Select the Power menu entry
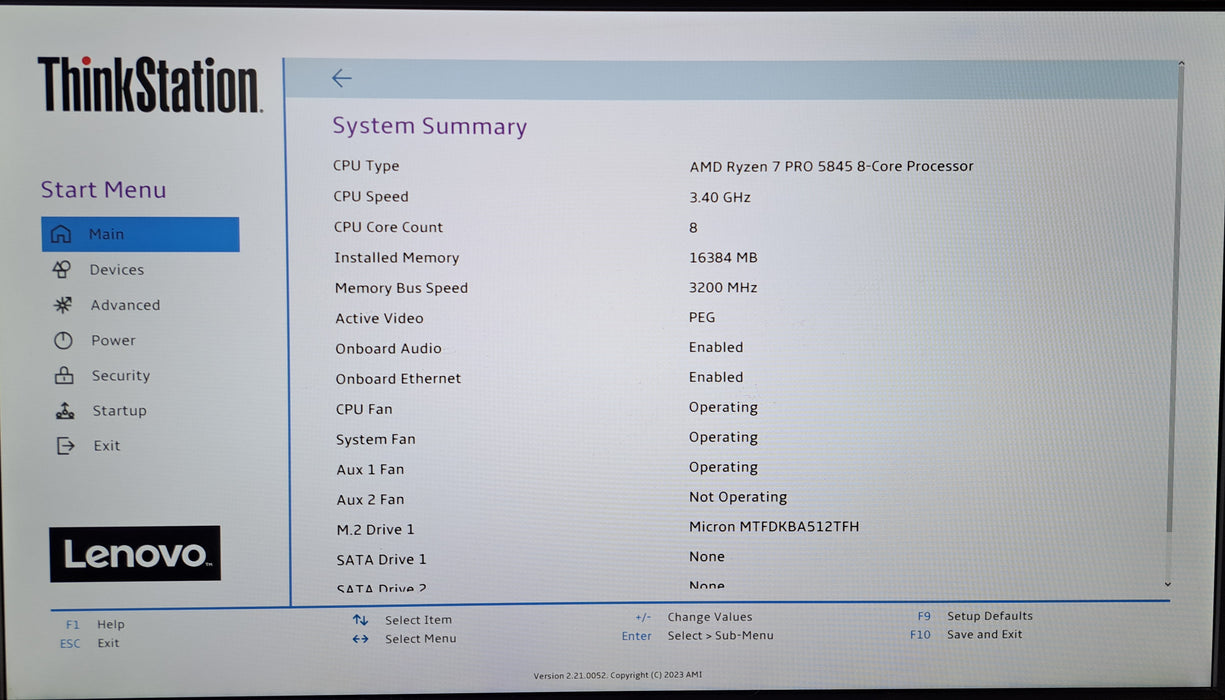Image resolution: width=1225 pixels, height=700 pixels. coord(113,340)
